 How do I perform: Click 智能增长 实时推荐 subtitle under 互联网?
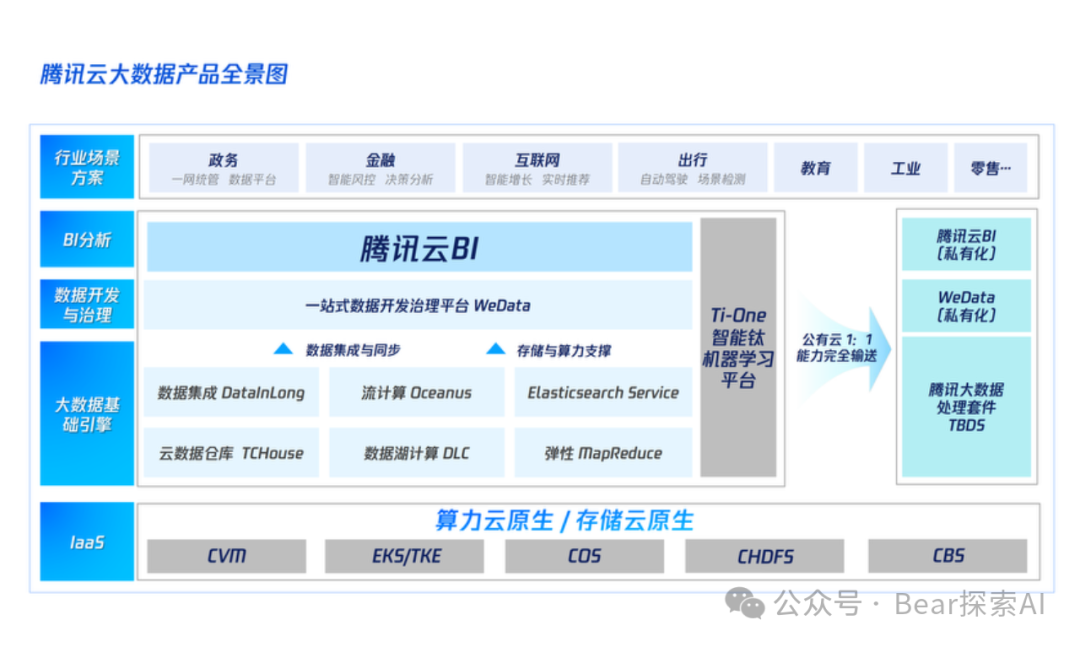[x=537, y=180]
